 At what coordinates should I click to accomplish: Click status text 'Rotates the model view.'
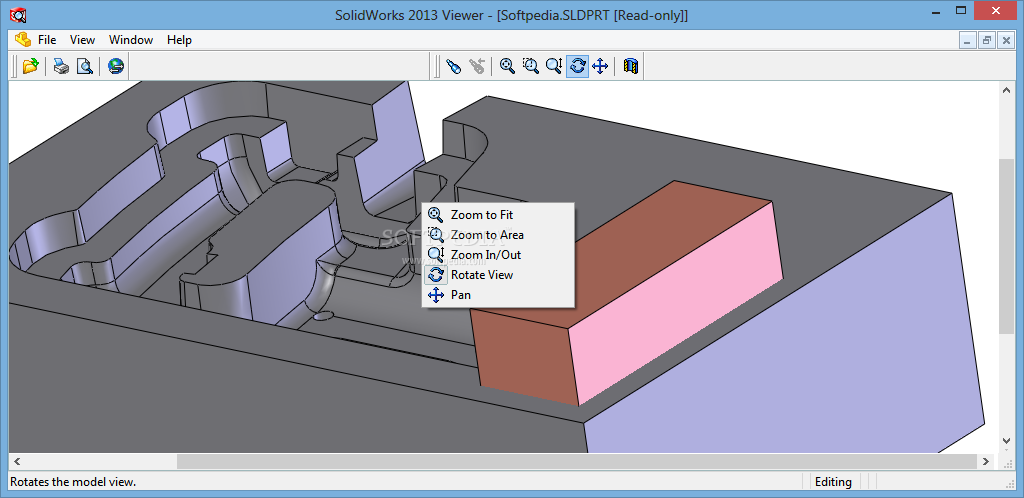73,482
